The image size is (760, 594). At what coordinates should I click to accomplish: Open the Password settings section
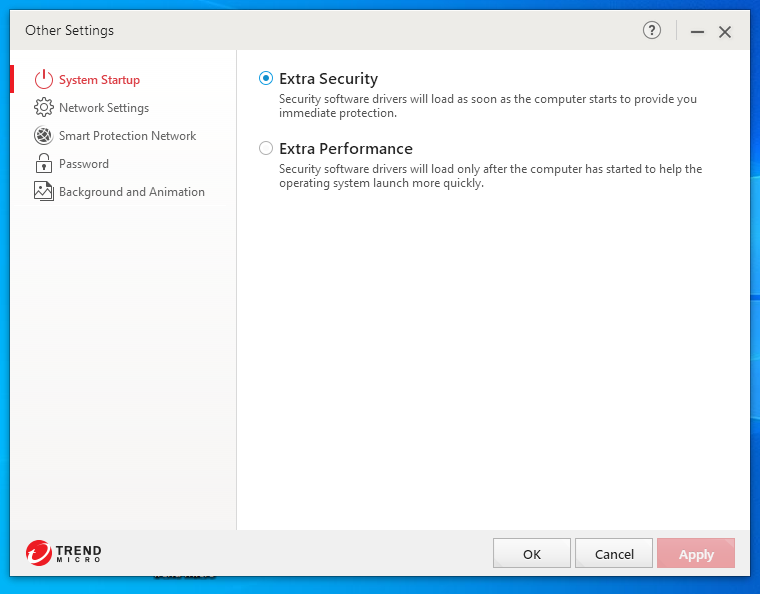pyautogui.click(x=84, y=164)
